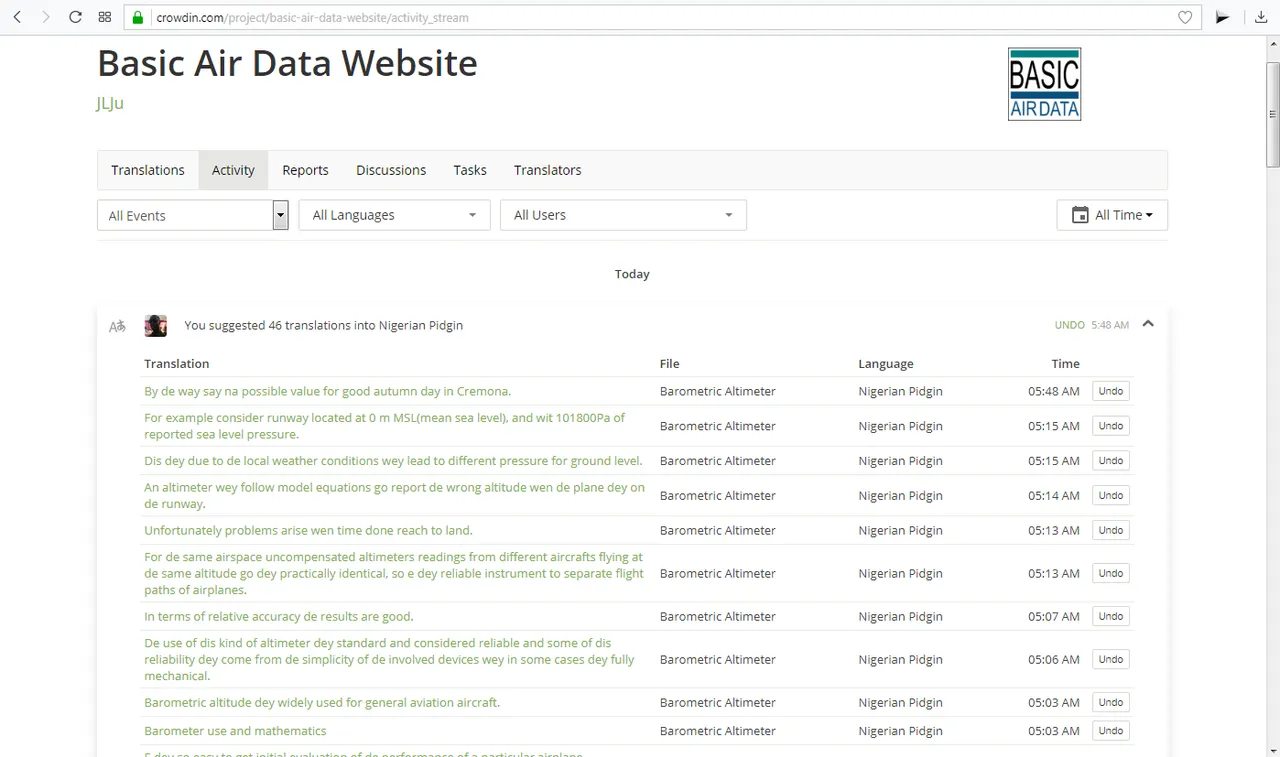Open the send/flow arrow icon in toolbar
Viewport: 1280px width, 757px height.
click(1222, 17)
